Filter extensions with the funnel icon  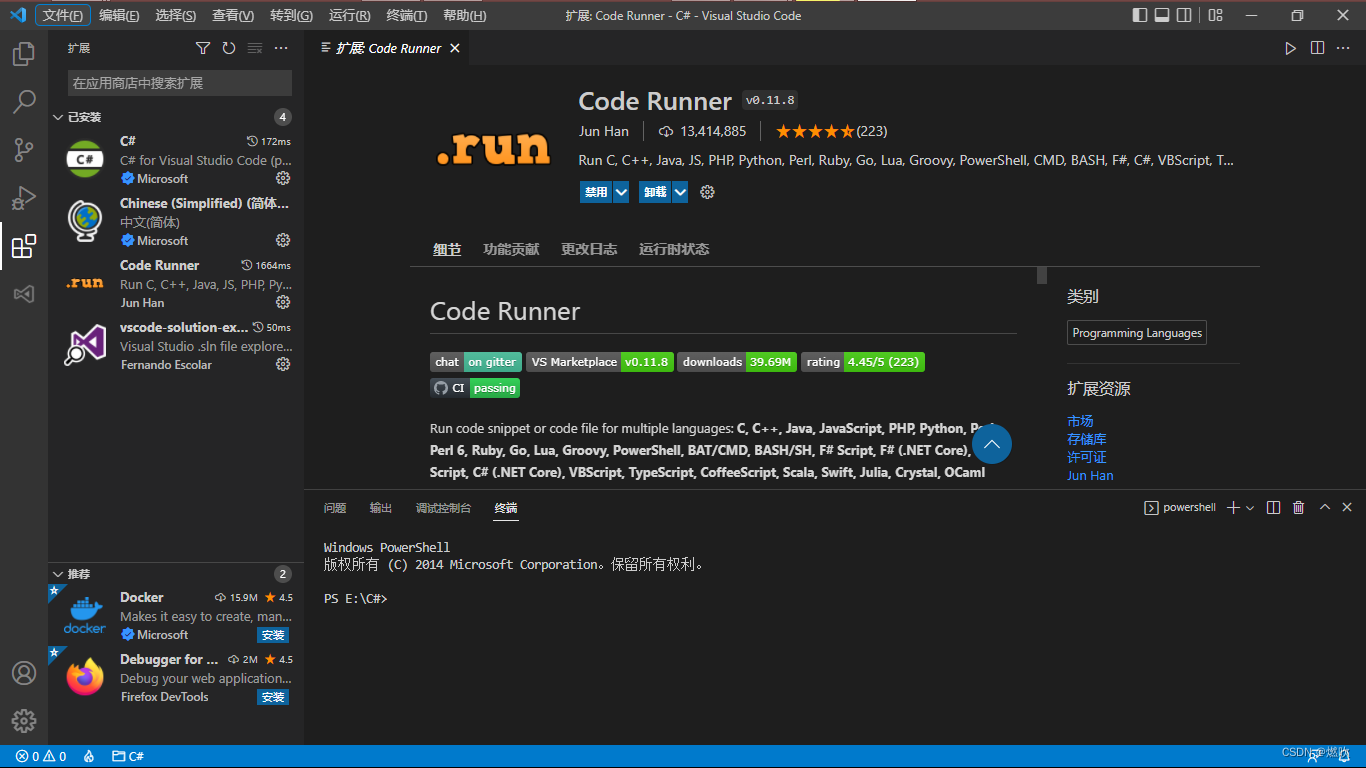pos(203,48)
